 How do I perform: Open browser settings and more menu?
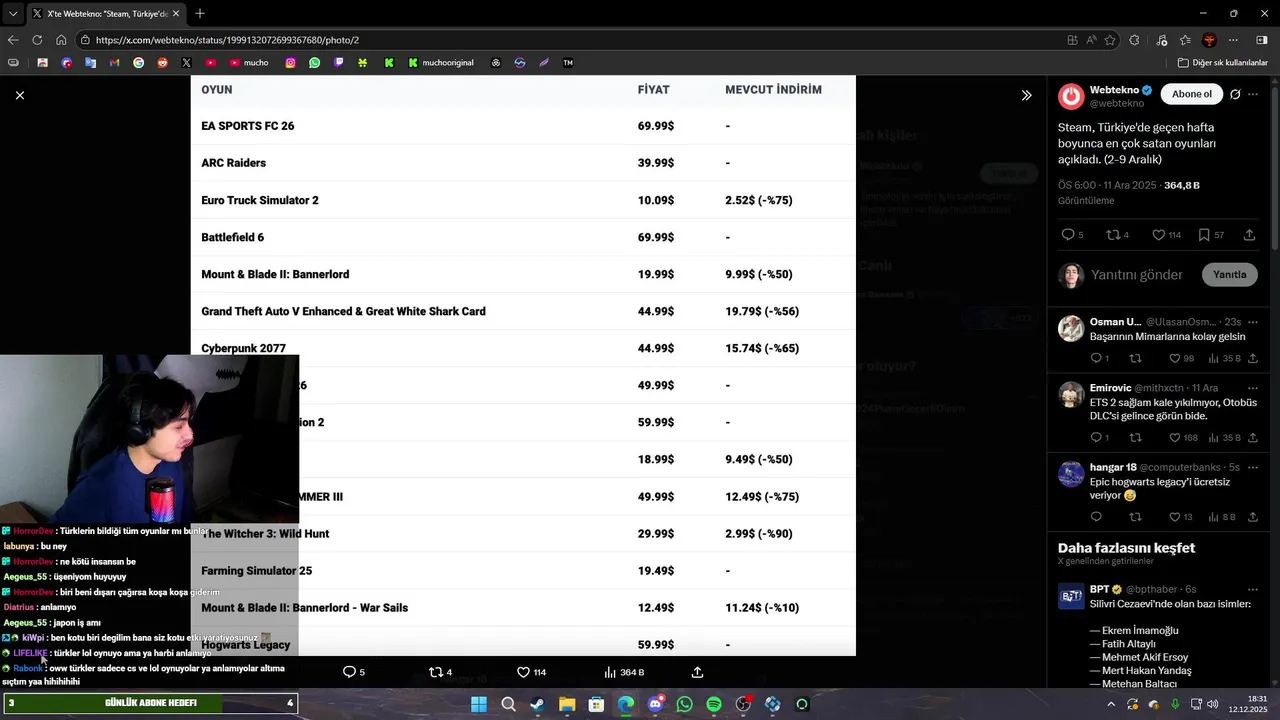click(x=1233, y=40)
